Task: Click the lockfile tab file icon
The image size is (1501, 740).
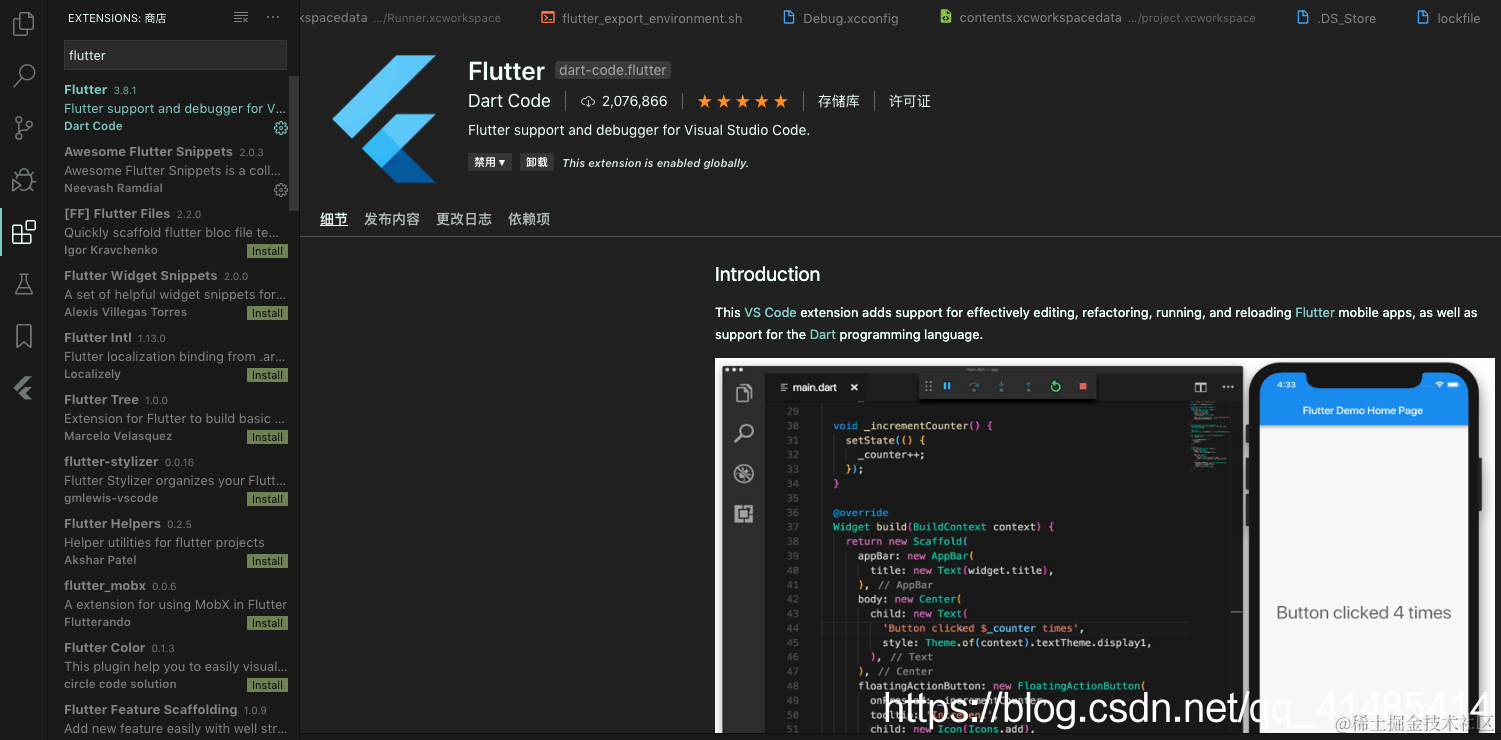Action: [x=1423, y=17]
